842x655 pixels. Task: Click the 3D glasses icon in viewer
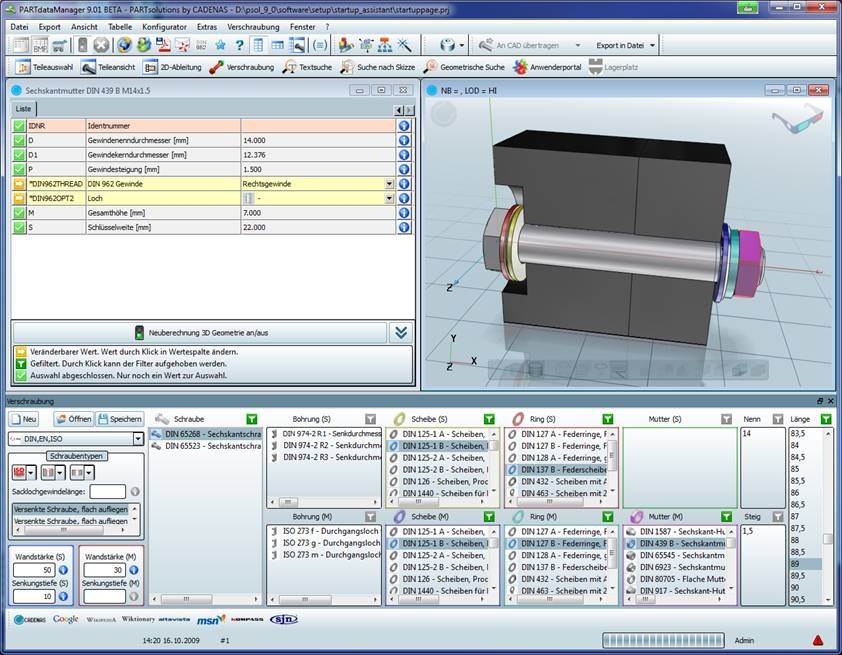797,122
